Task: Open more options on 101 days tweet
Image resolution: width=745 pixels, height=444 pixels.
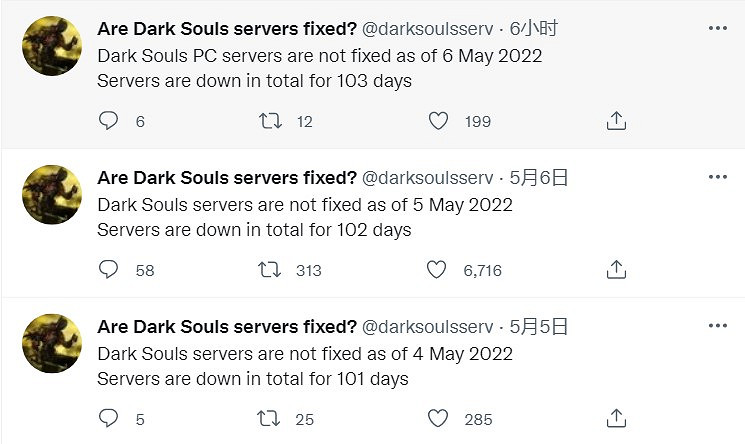Action: pyautogui.click(x=717, y=327)
